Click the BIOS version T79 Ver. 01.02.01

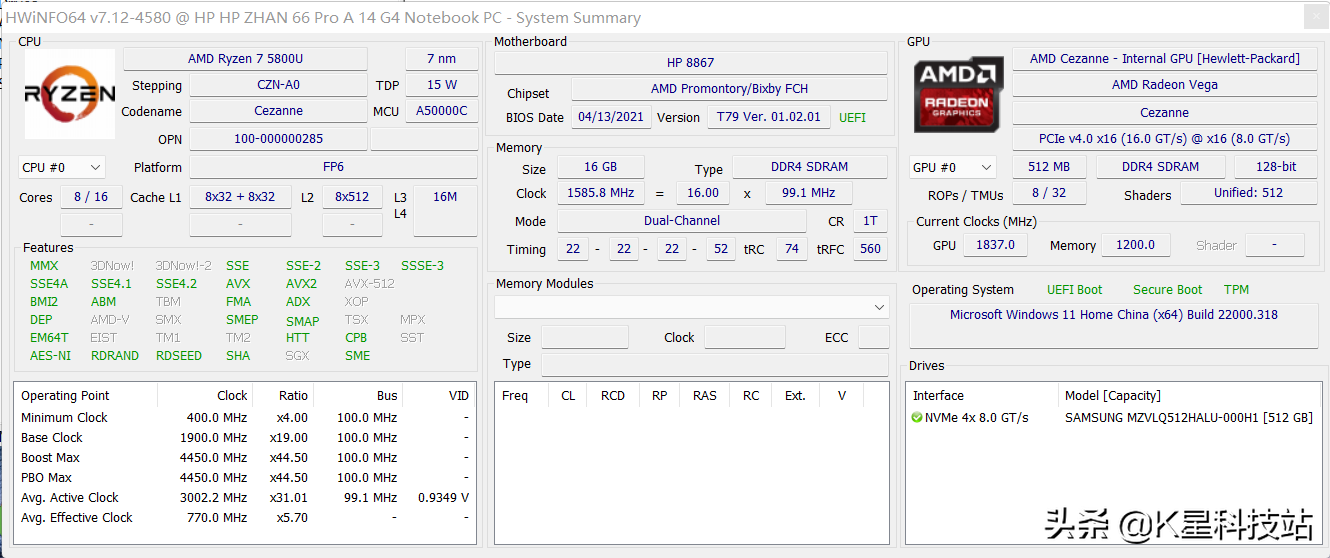click(769, 117)
